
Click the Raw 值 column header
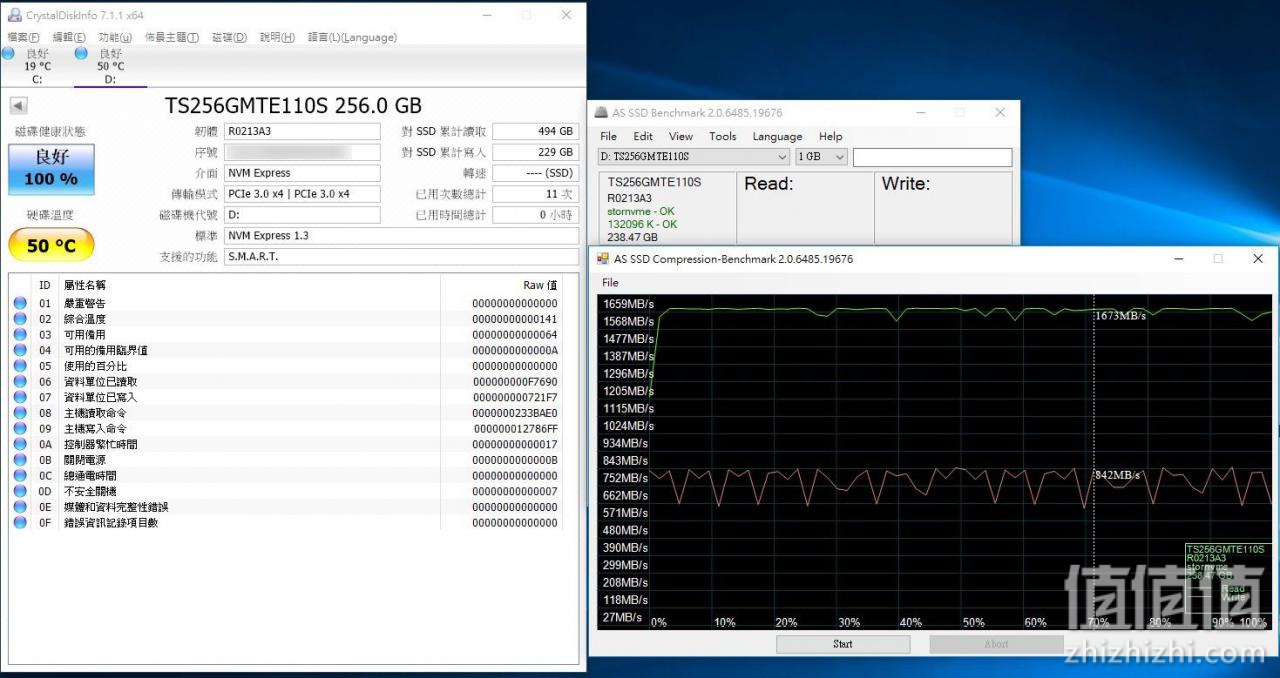click(540, 285)
